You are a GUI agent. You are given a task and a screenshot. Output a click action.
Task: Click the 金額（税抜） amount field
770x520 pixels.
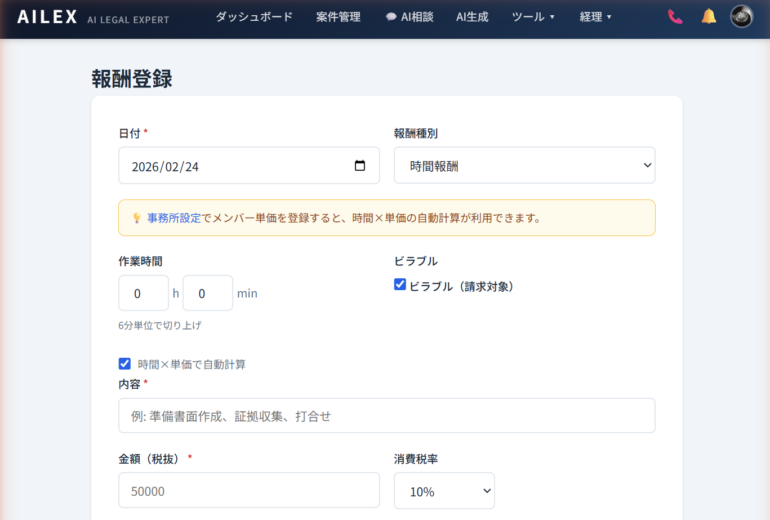[x=248, y=491]
